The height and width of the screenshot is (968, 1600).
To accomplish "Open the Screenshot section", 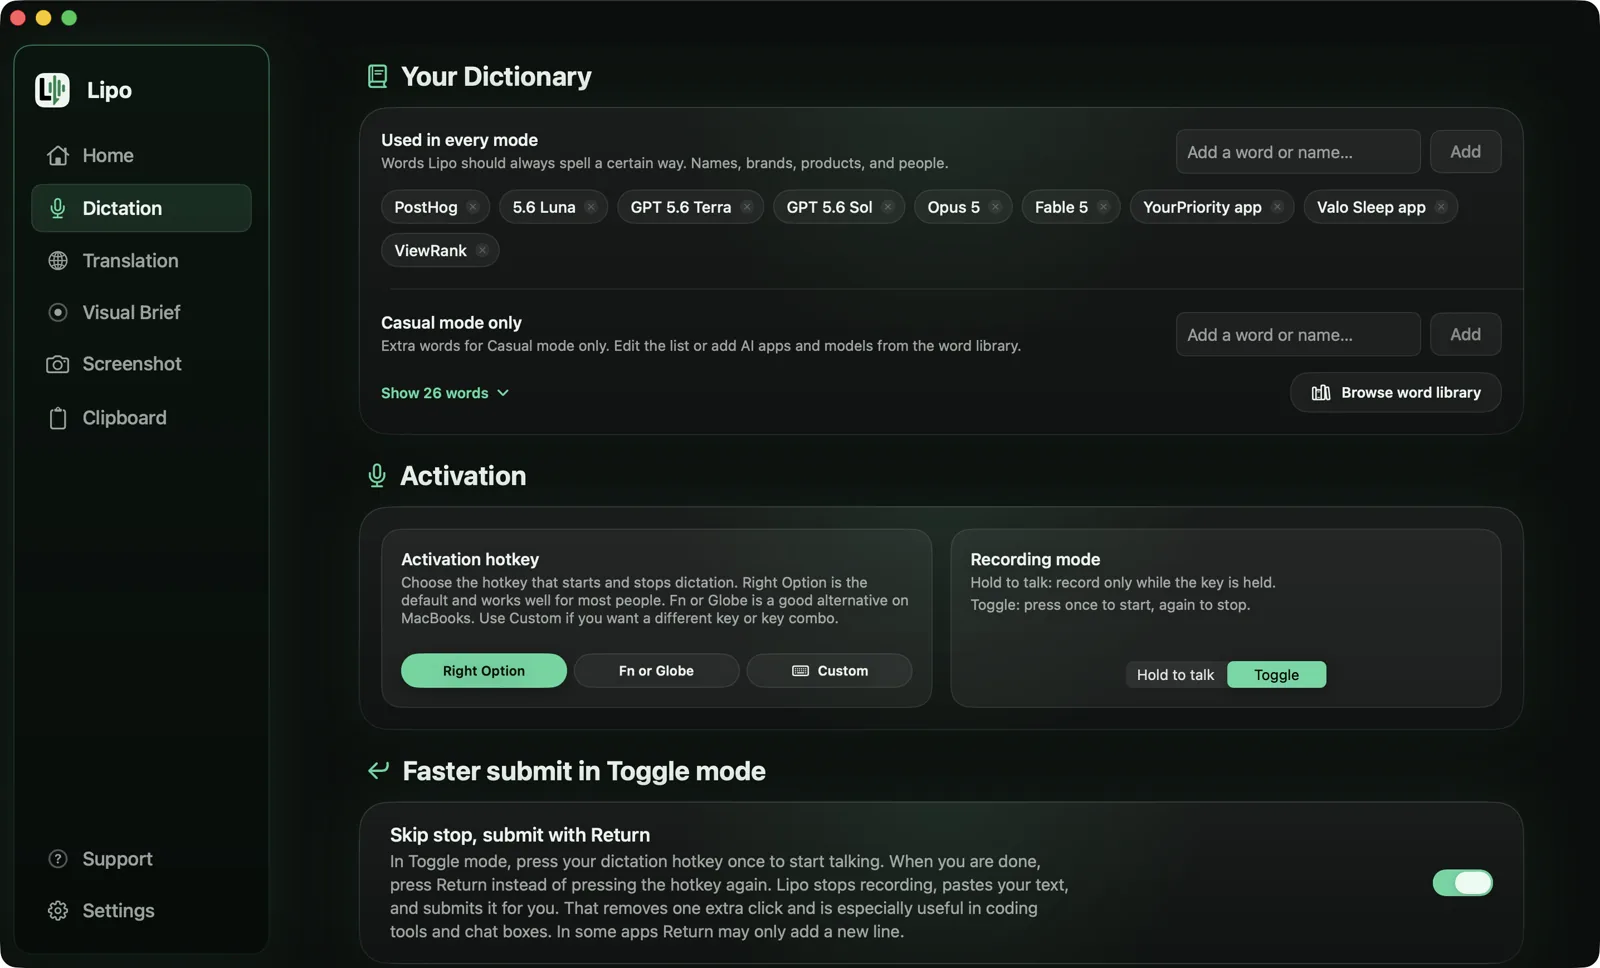I will tap(141, 364).
